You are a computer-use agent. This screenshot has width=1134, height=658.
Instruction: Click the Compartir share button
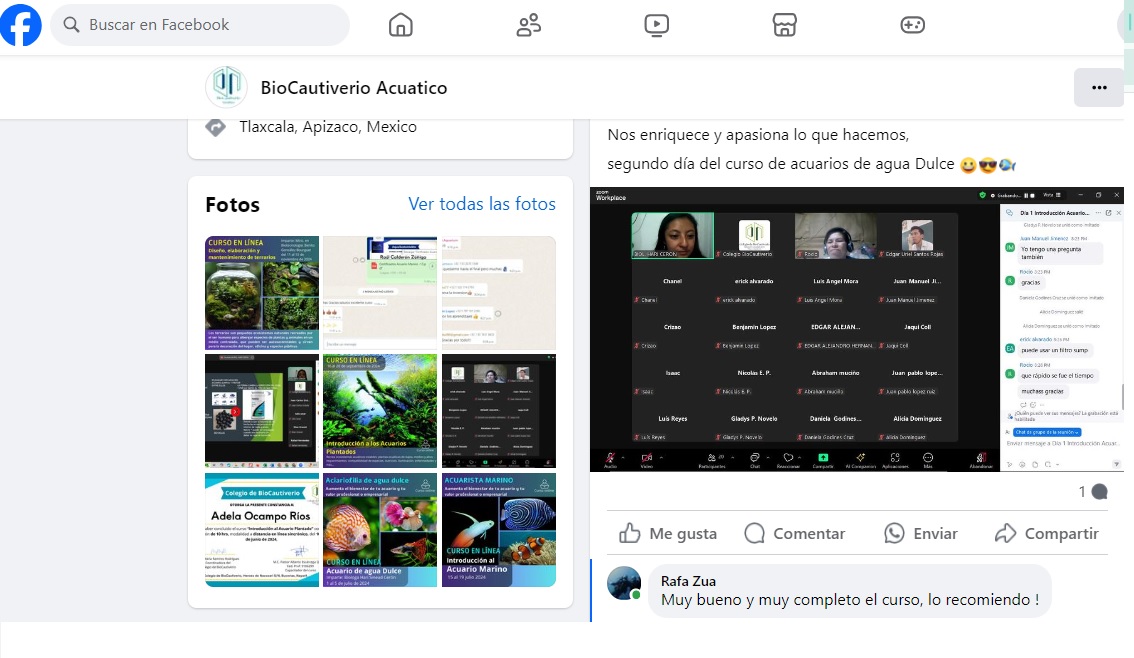coord(1047,534)
